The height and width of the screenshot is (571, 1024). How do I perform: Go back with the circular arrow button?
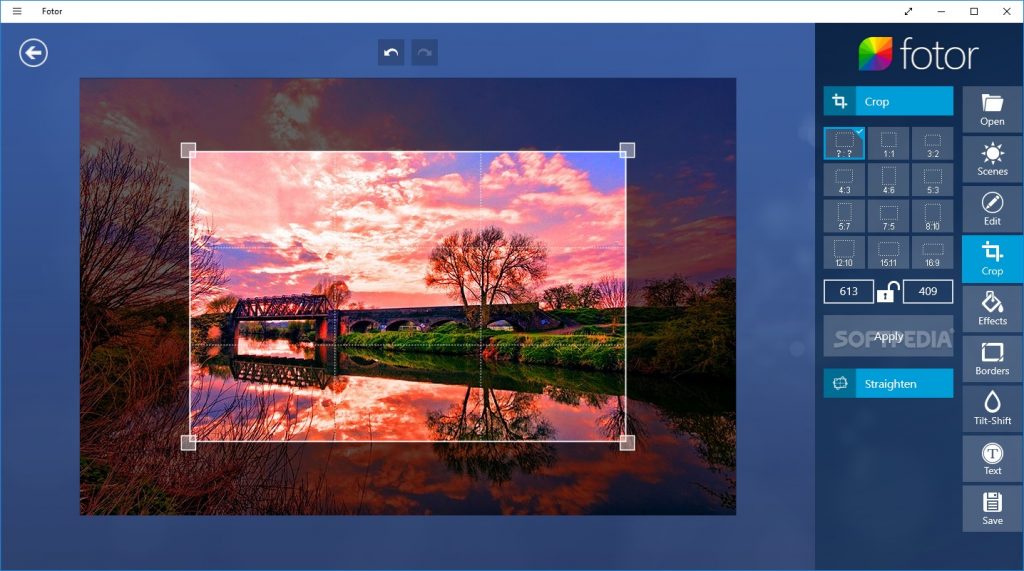pyautogui.click(x=33, y=53)
